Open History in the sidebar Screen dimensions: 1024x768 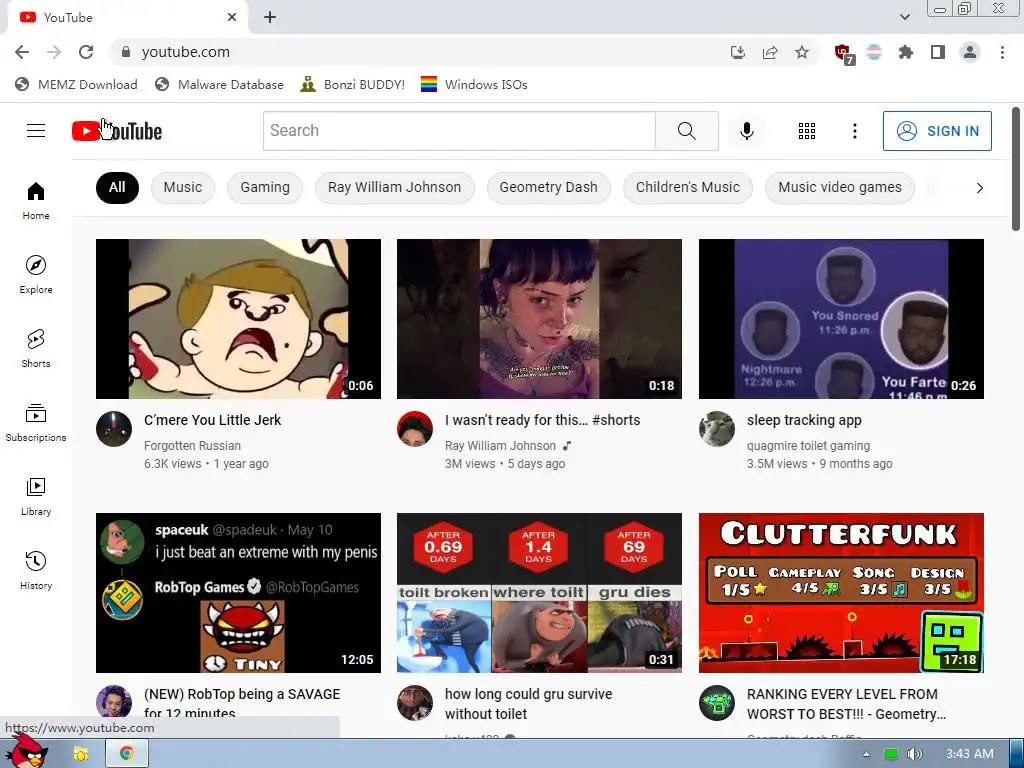click(36, 571)
